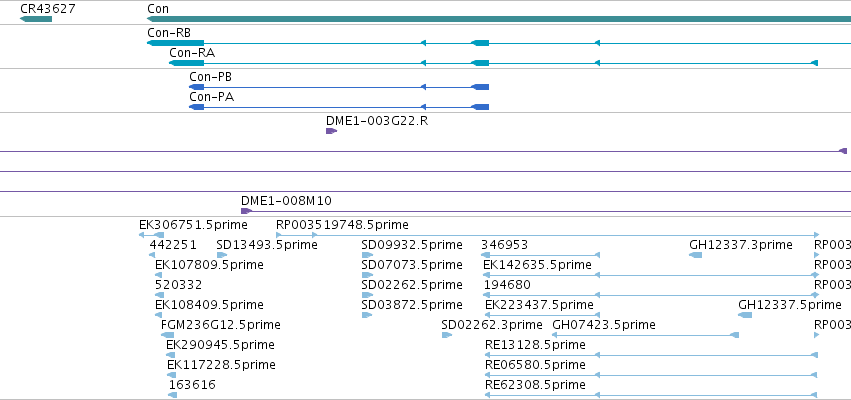Click the DME1-008M10 purple start marker
Screen dimensions: 851x400
[246, 211]
